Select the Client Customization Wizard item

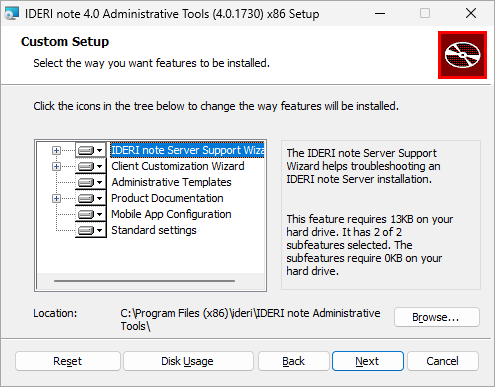[x=178, y=166]
